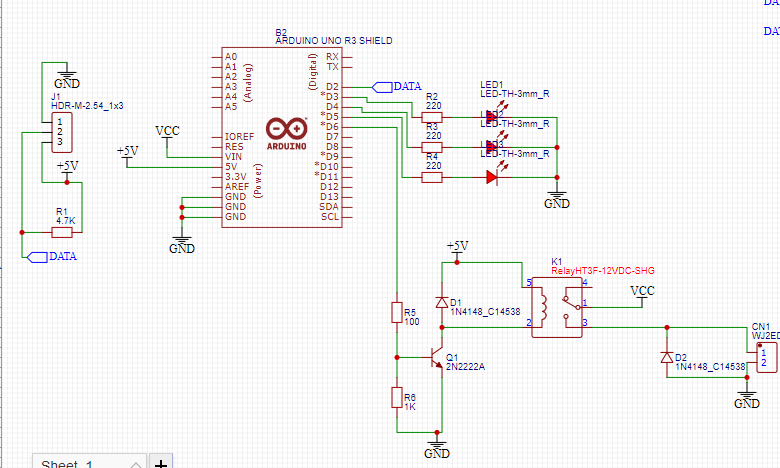Click the 2N2222A part name

[x=466, y=367]
